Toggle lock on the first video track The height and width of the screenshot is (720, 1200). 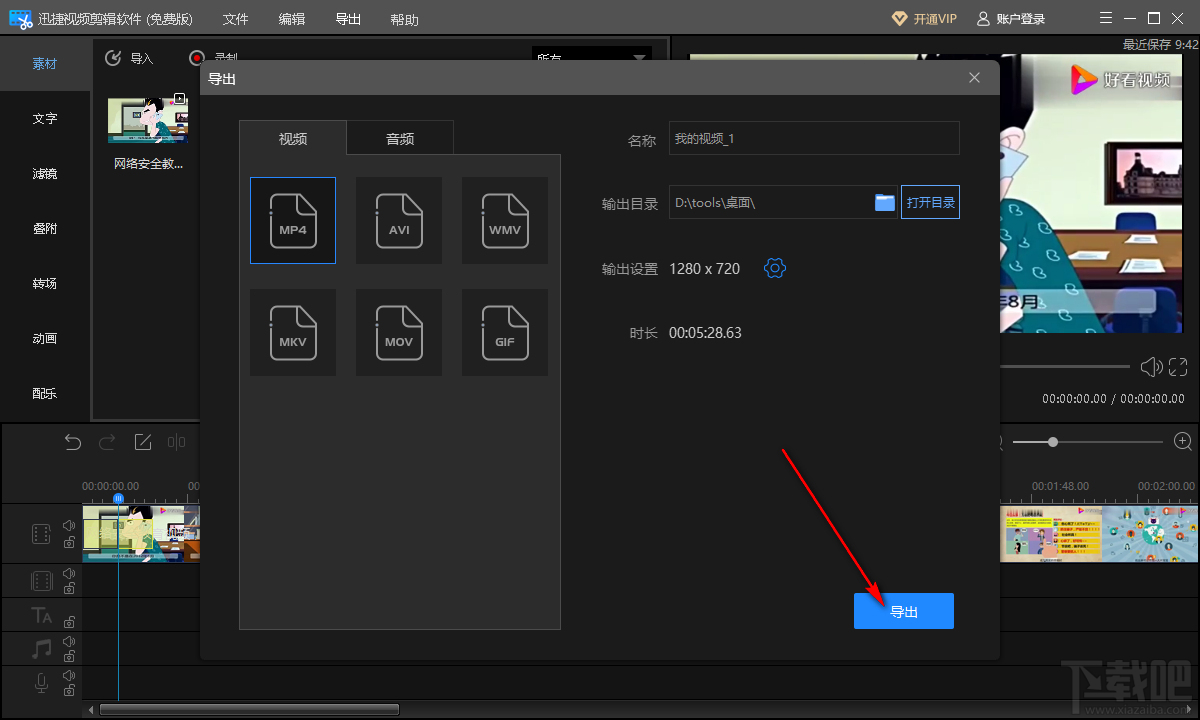tap(69, 542)
